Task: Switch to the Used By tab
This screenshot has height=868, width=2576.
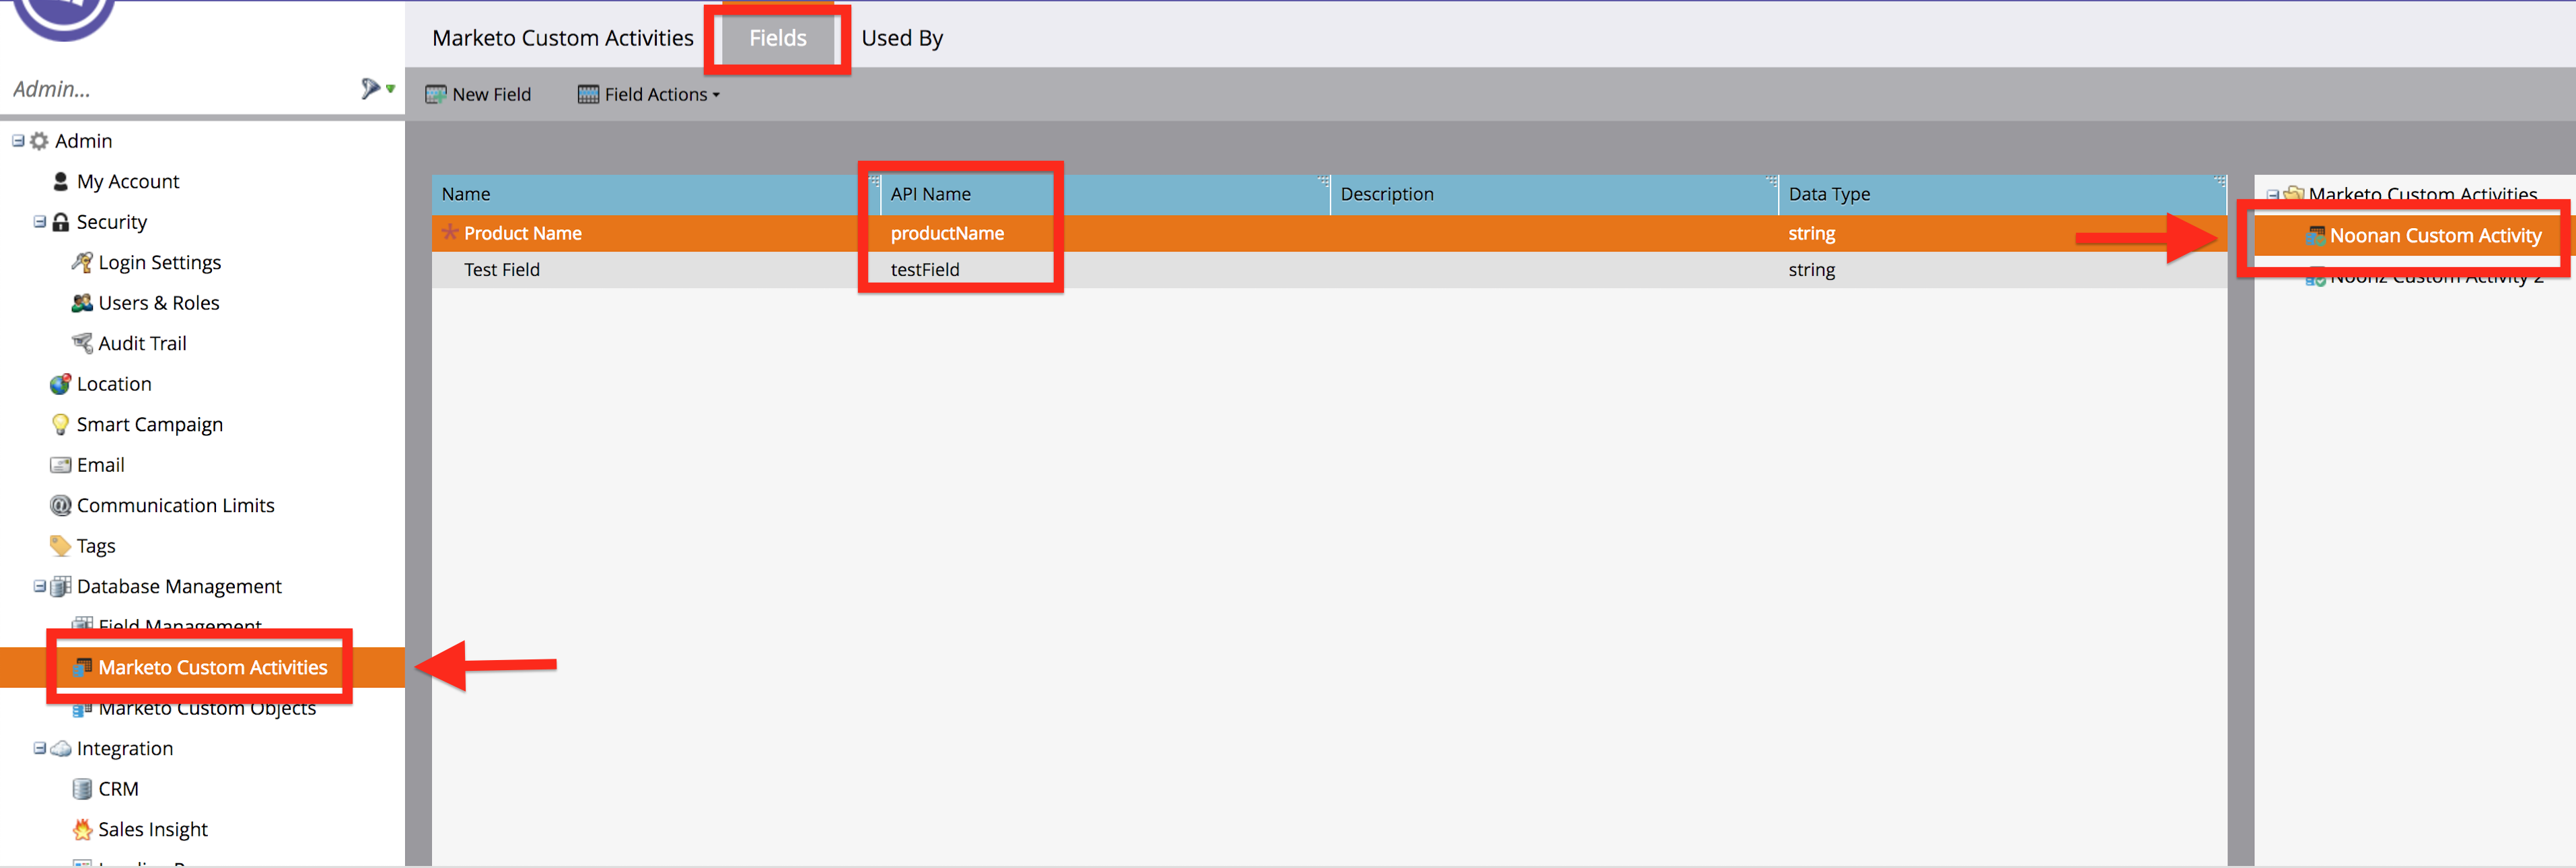Action: coord(901,38)
